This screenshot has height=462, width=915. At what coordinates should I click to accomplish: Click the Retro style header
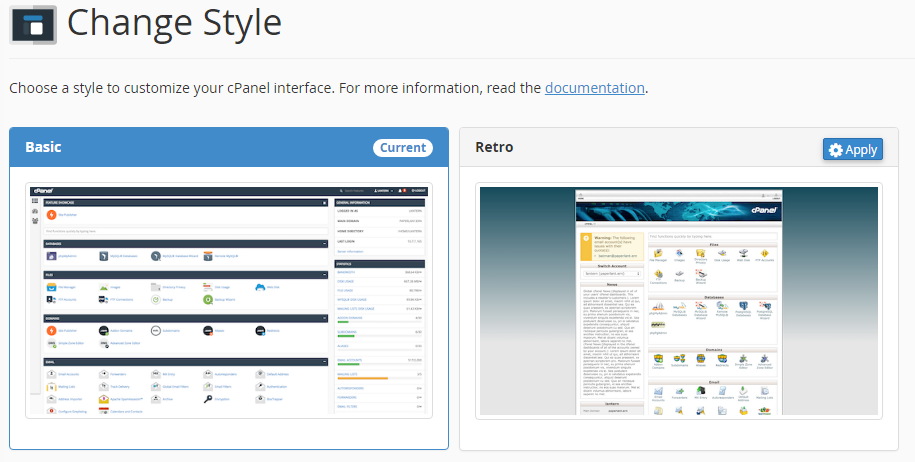point(679,148)
